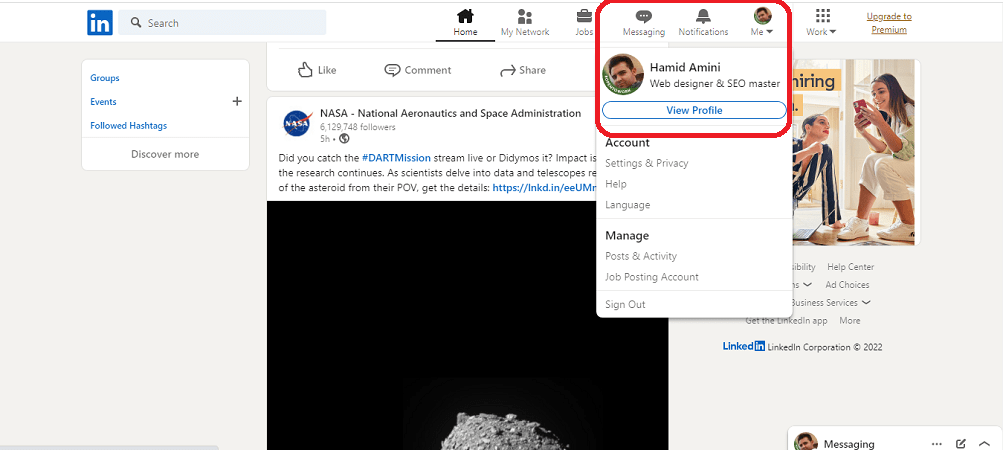Click the LinkedIn logo icon
This screenshot has width=1003, height=450.
(100, 23)
